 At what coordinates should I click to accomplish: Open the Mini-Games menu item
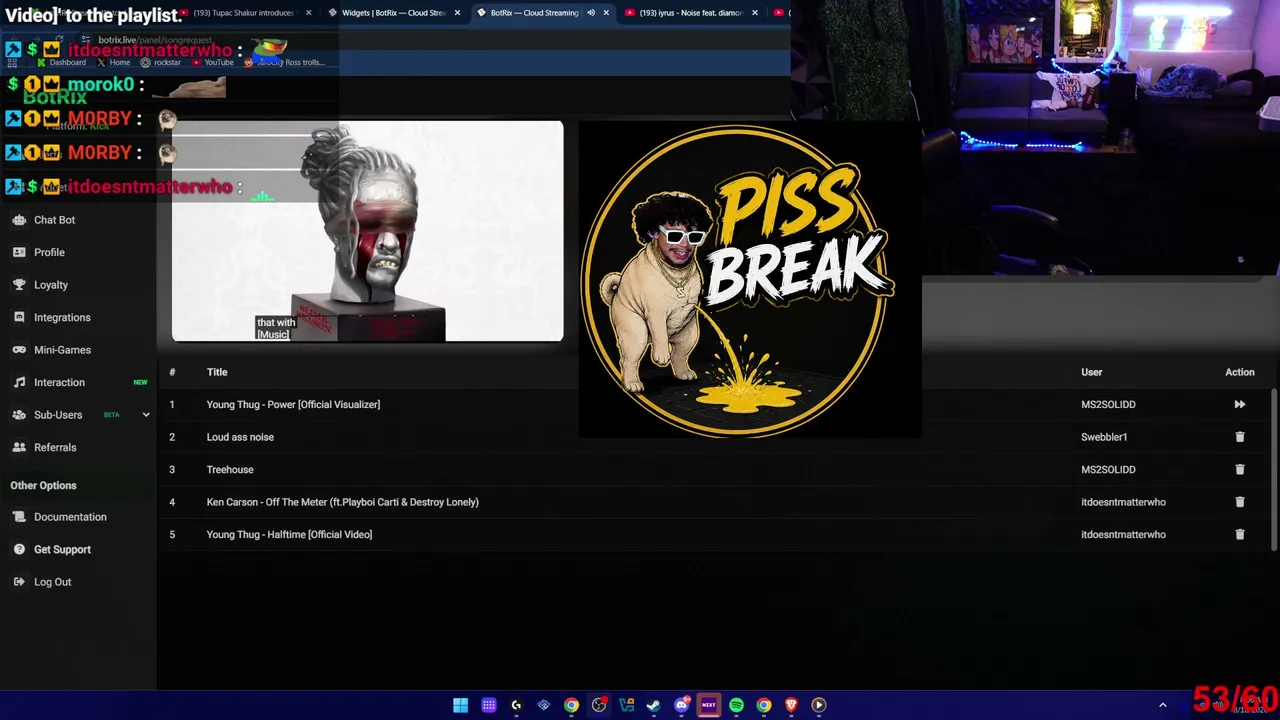62,350
